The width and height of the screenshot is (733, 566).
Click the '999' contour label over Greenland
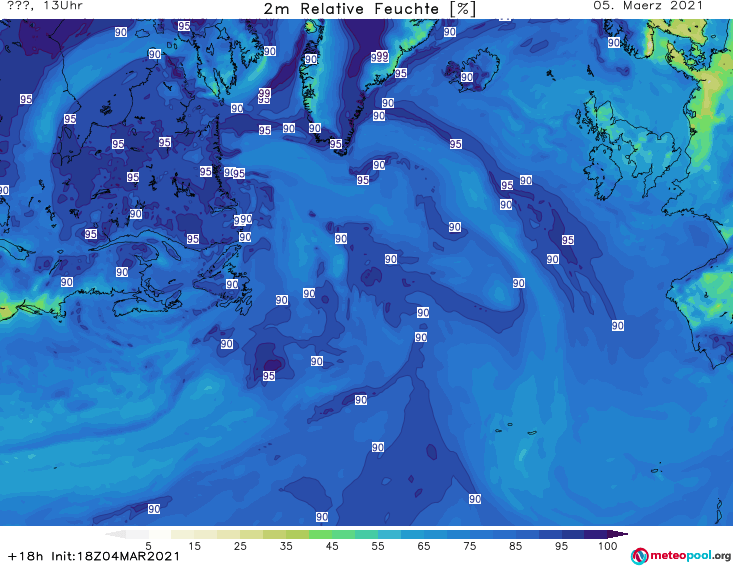click(x=380, y=57)
